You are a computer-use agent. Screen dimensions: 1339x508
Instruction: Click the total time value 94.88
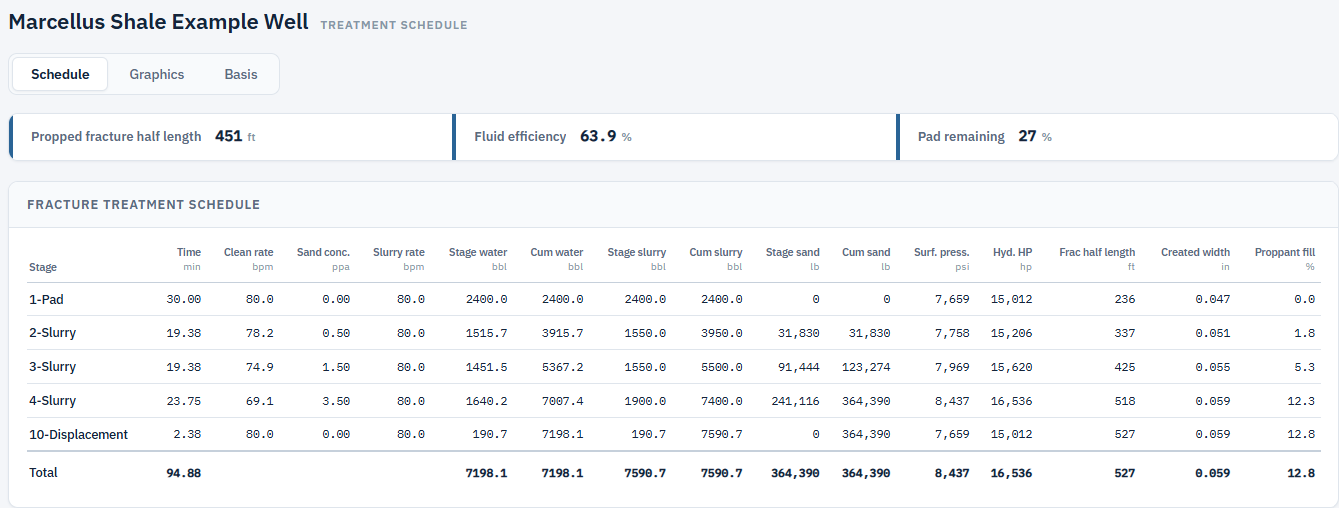184,472
